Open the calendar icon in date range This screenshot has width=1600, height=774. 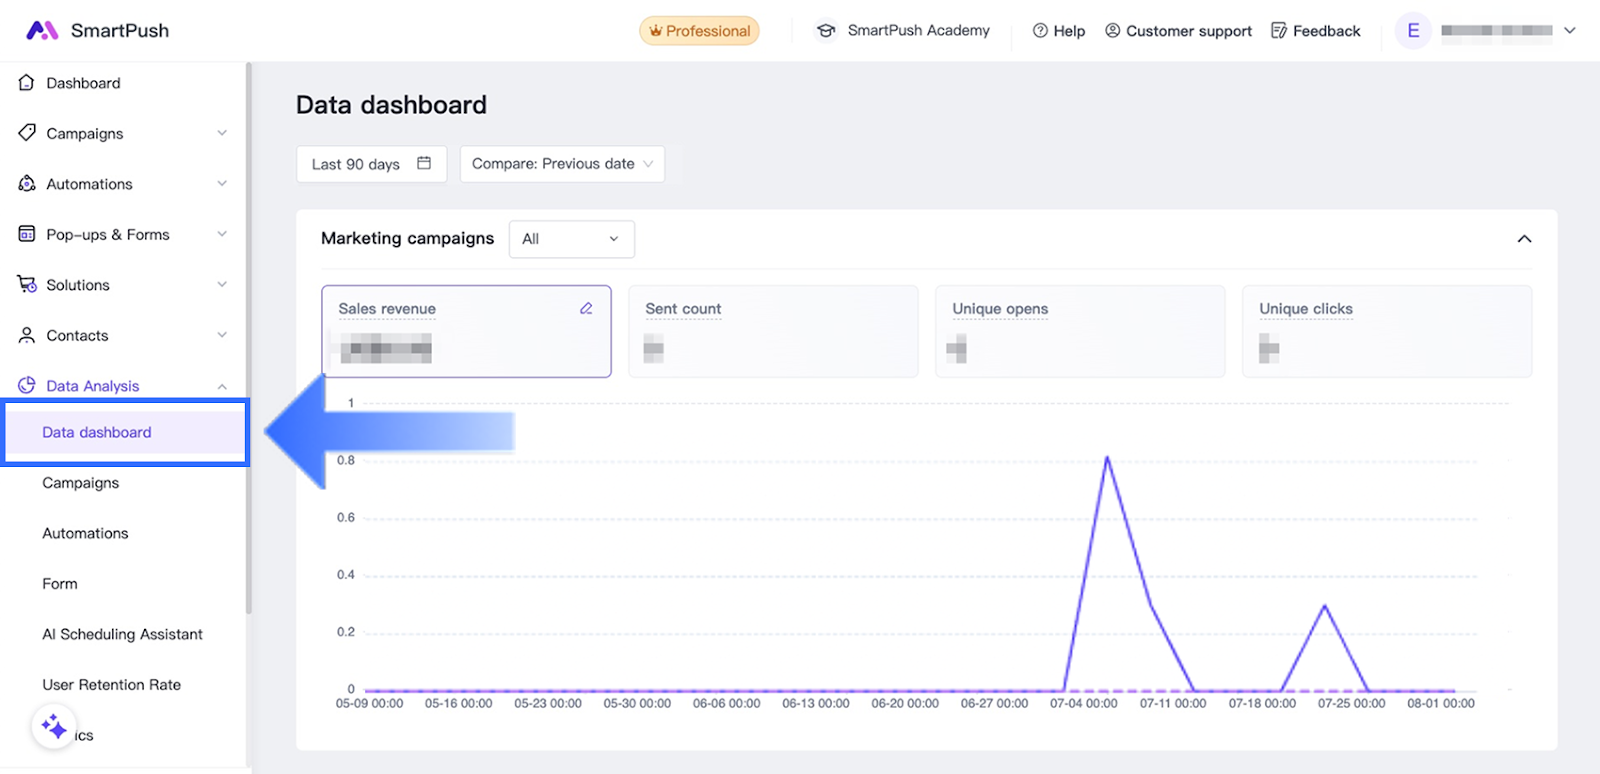coord(424,163)
